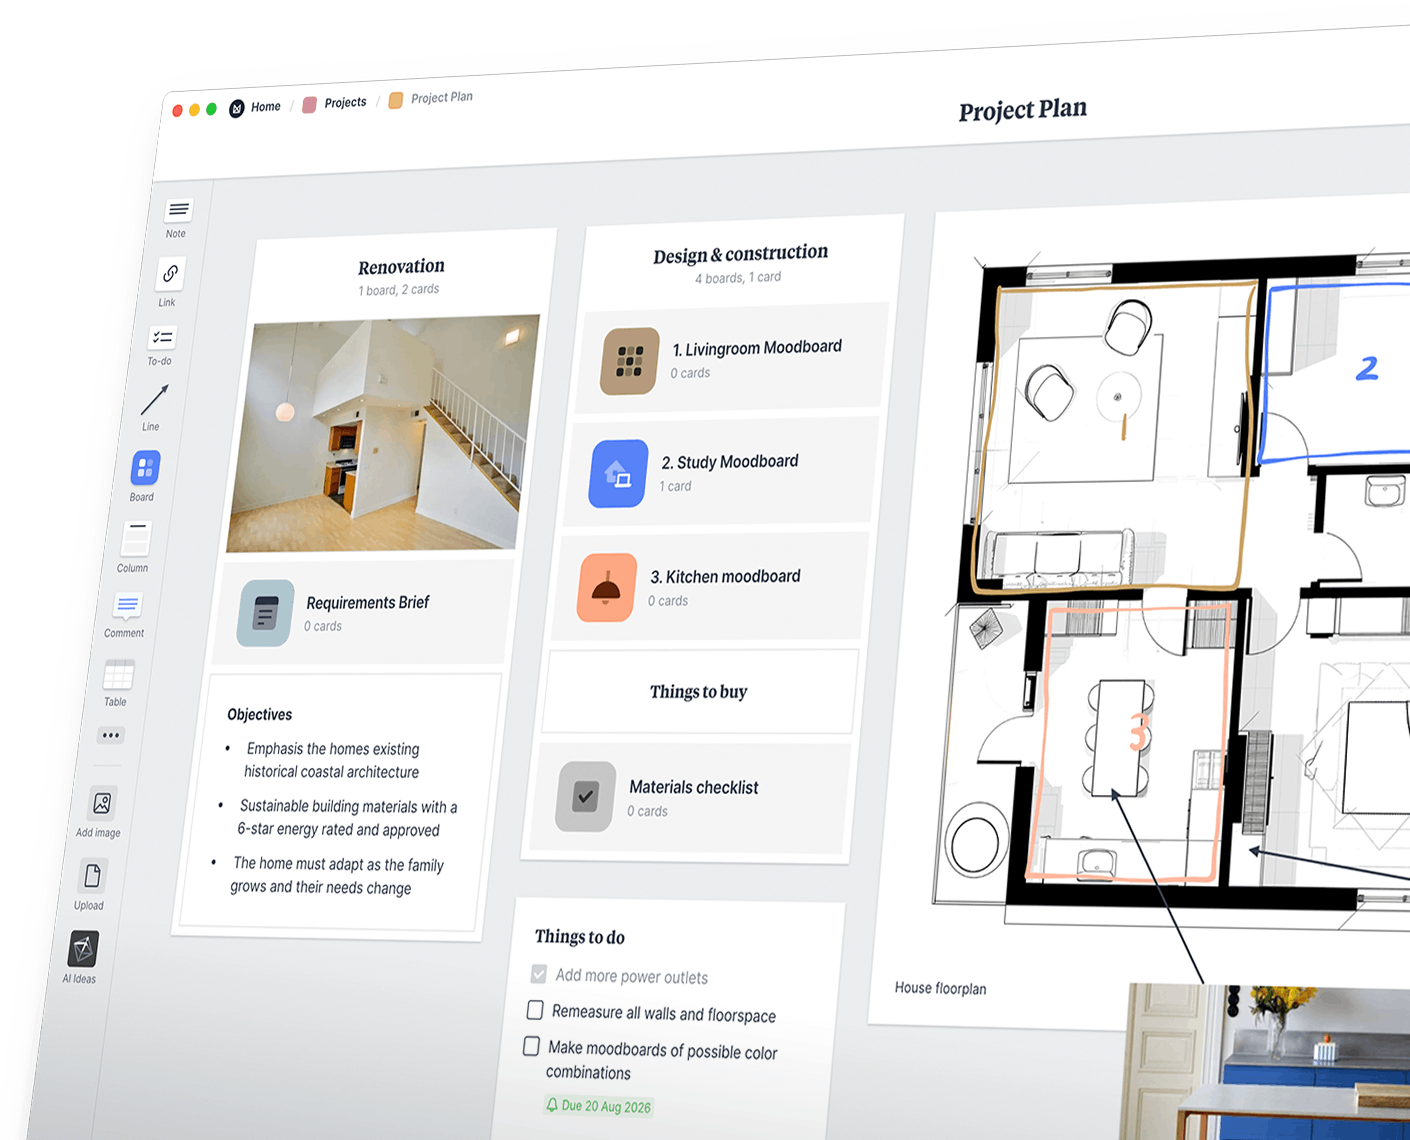This screenshot has height=1140, width=1410.
Task: Click the "Due 20 Aug 2026" date tag
Action: (597, 1106)
